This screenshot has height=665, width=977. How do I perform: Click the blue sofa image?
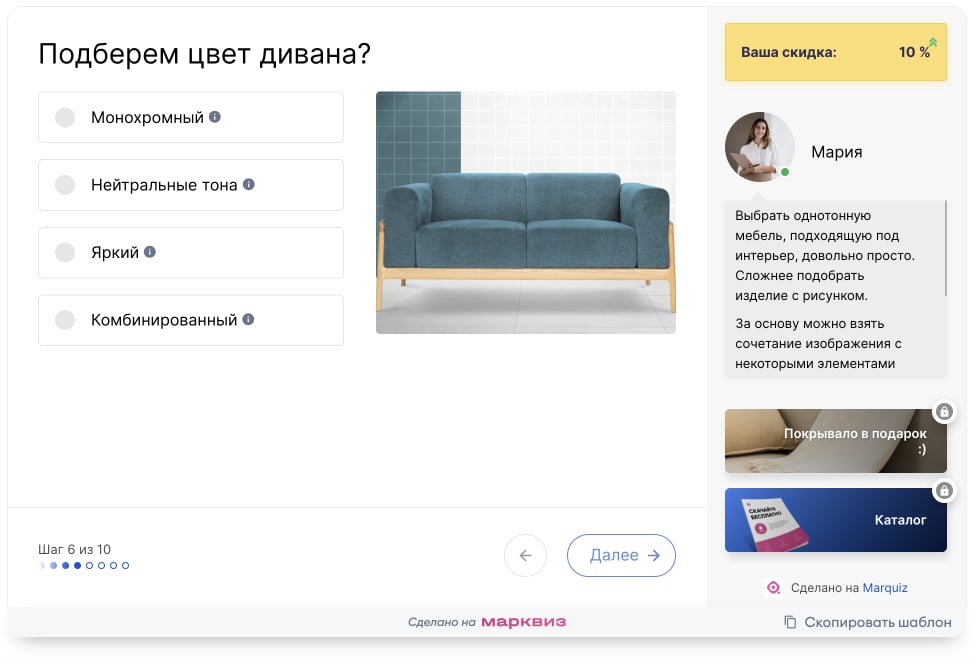[525, 213]
